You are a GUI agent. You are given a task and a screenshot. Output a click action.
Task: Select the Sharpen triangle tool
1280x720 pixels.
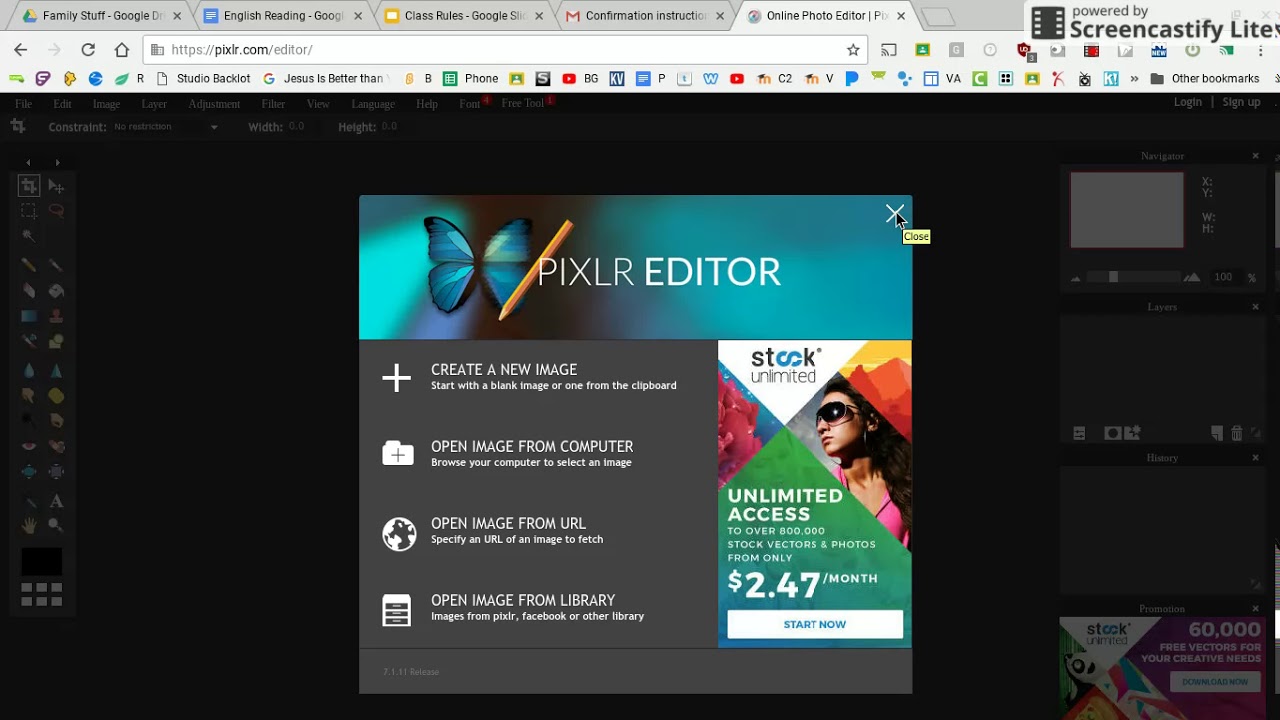click(x=56, y=370)
